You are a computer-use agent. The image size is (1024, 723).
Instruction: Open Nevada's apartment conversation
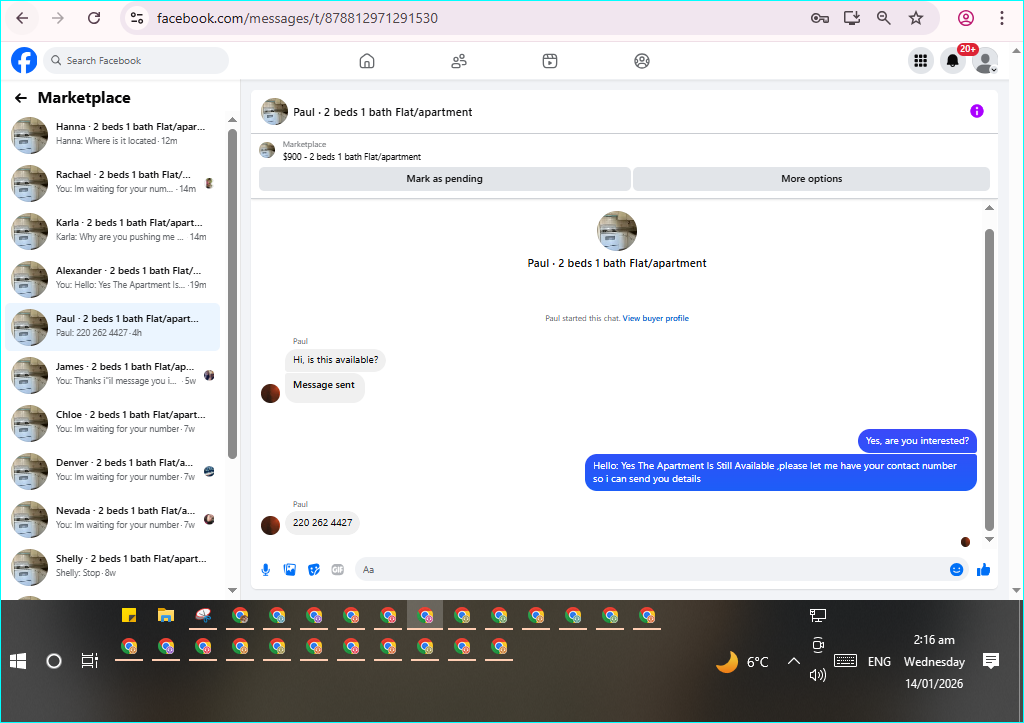point(112,519)
